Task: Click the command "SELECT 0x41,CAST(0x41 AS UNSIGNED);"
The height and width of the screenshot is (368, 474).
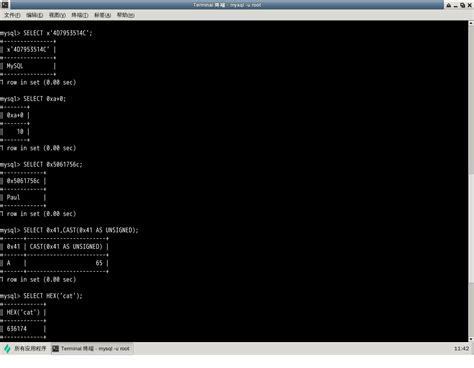Action: point(81,230)
